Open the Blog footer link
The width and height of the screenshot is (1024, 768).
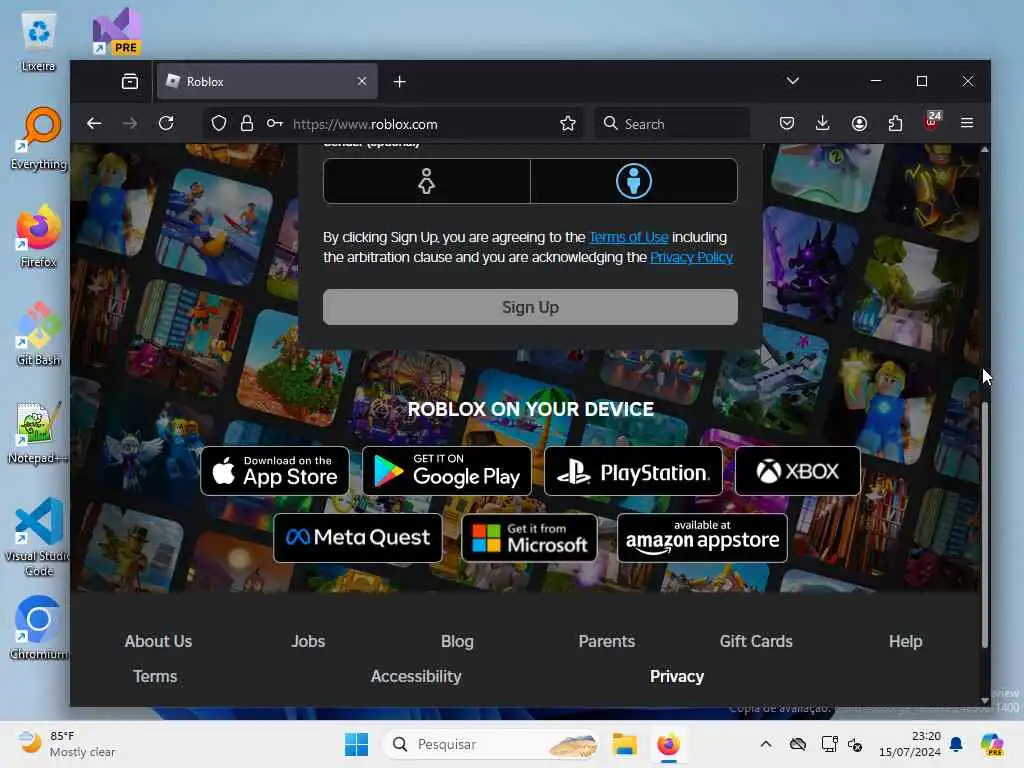[x=457, y=641]
